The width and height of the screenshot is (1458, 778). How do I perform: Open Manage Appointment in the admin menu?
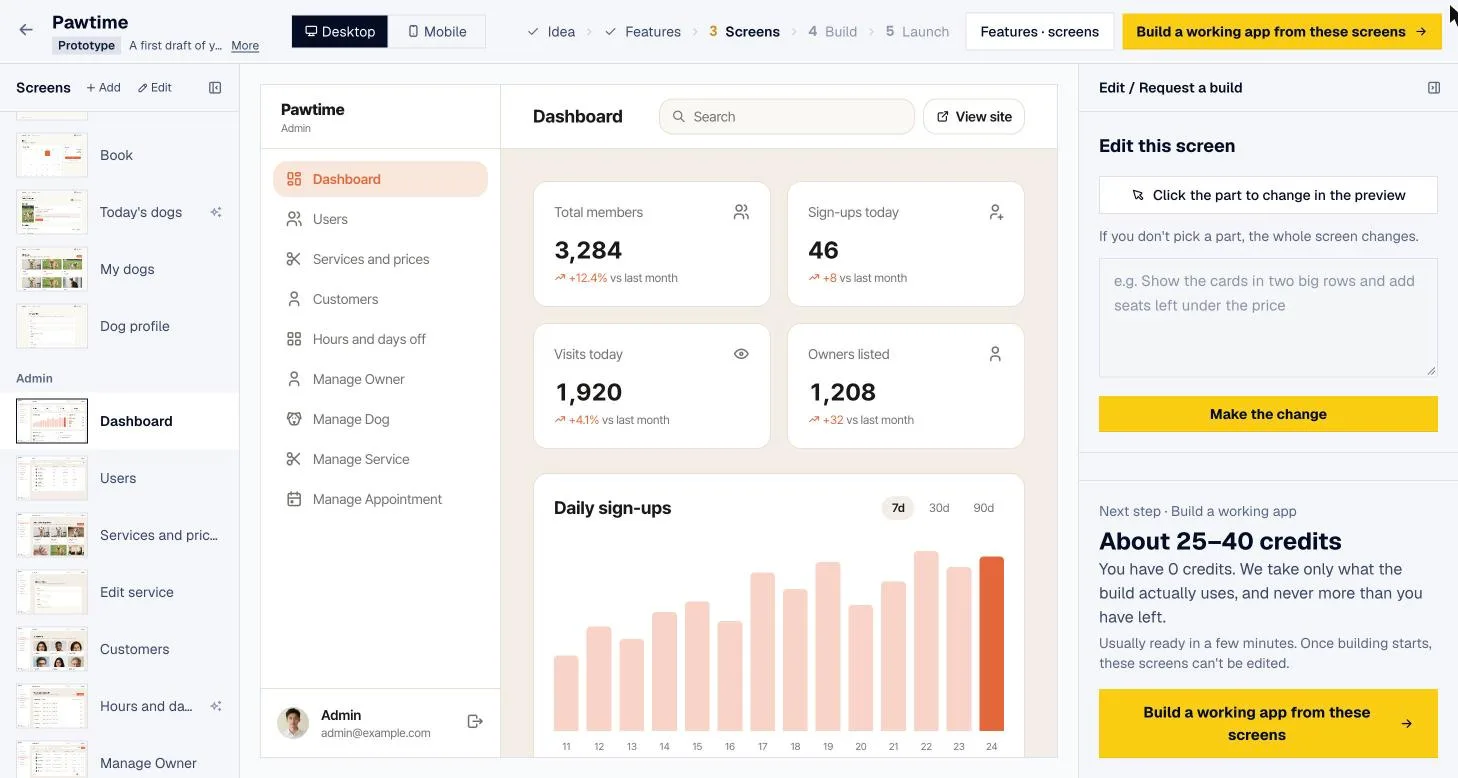tap(380, 499)
